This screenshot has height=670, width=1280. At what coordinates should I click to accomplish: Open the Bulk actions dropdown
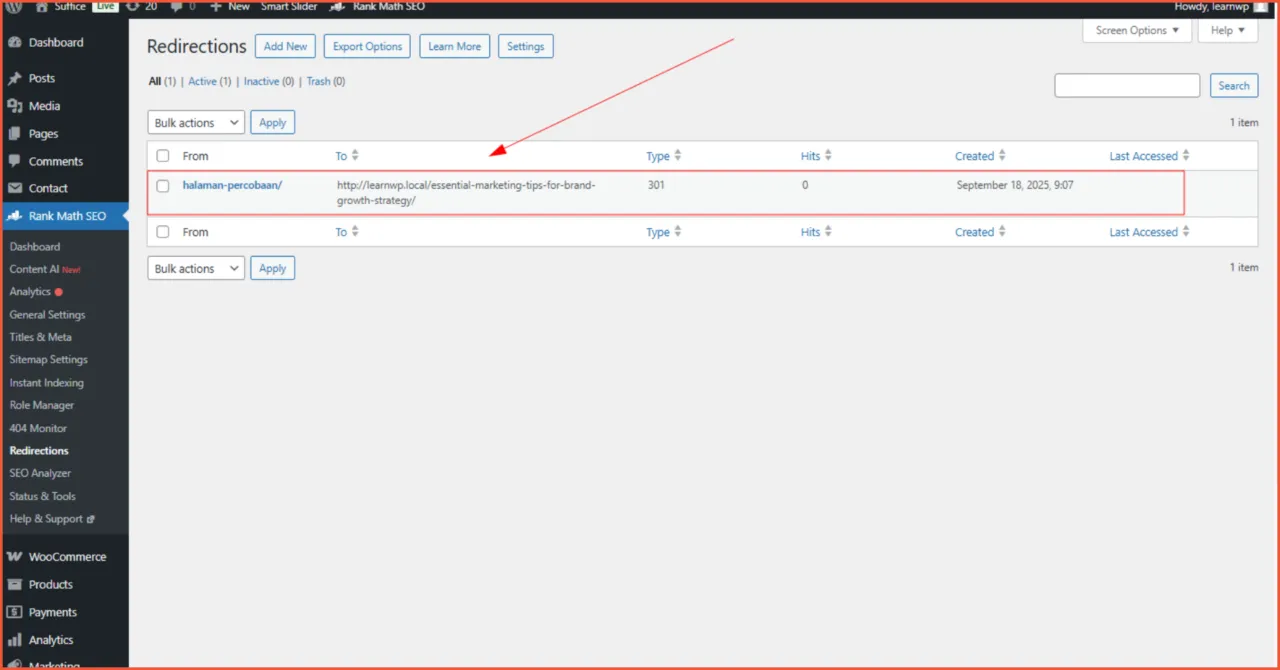tap(195, 122)
